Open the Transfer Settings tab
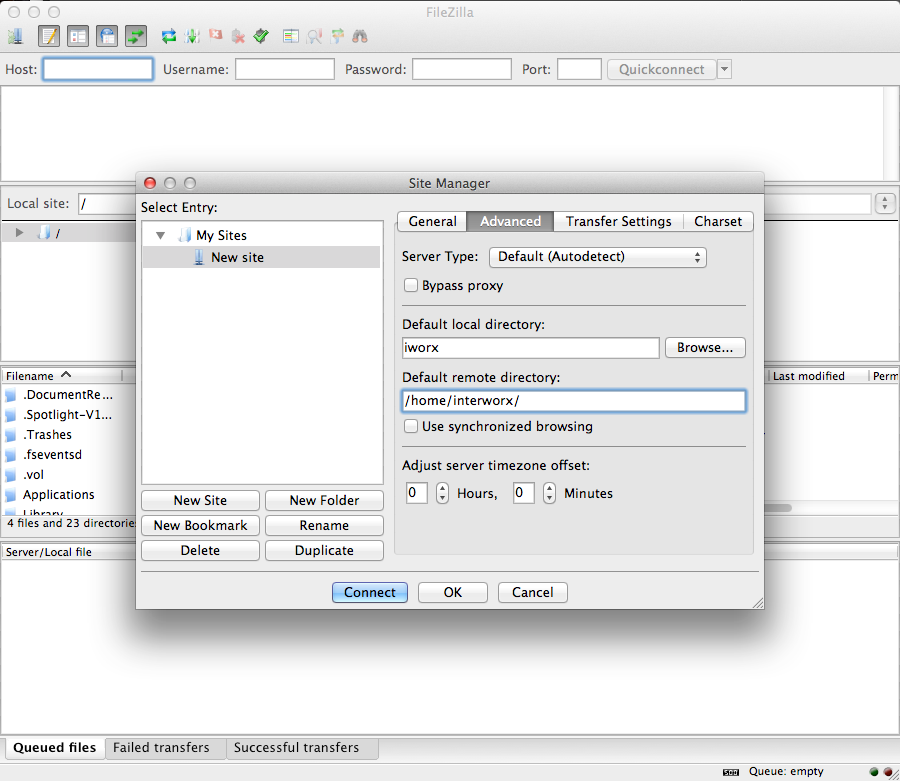This screenshot has height=781, width=900. (618, 222)
